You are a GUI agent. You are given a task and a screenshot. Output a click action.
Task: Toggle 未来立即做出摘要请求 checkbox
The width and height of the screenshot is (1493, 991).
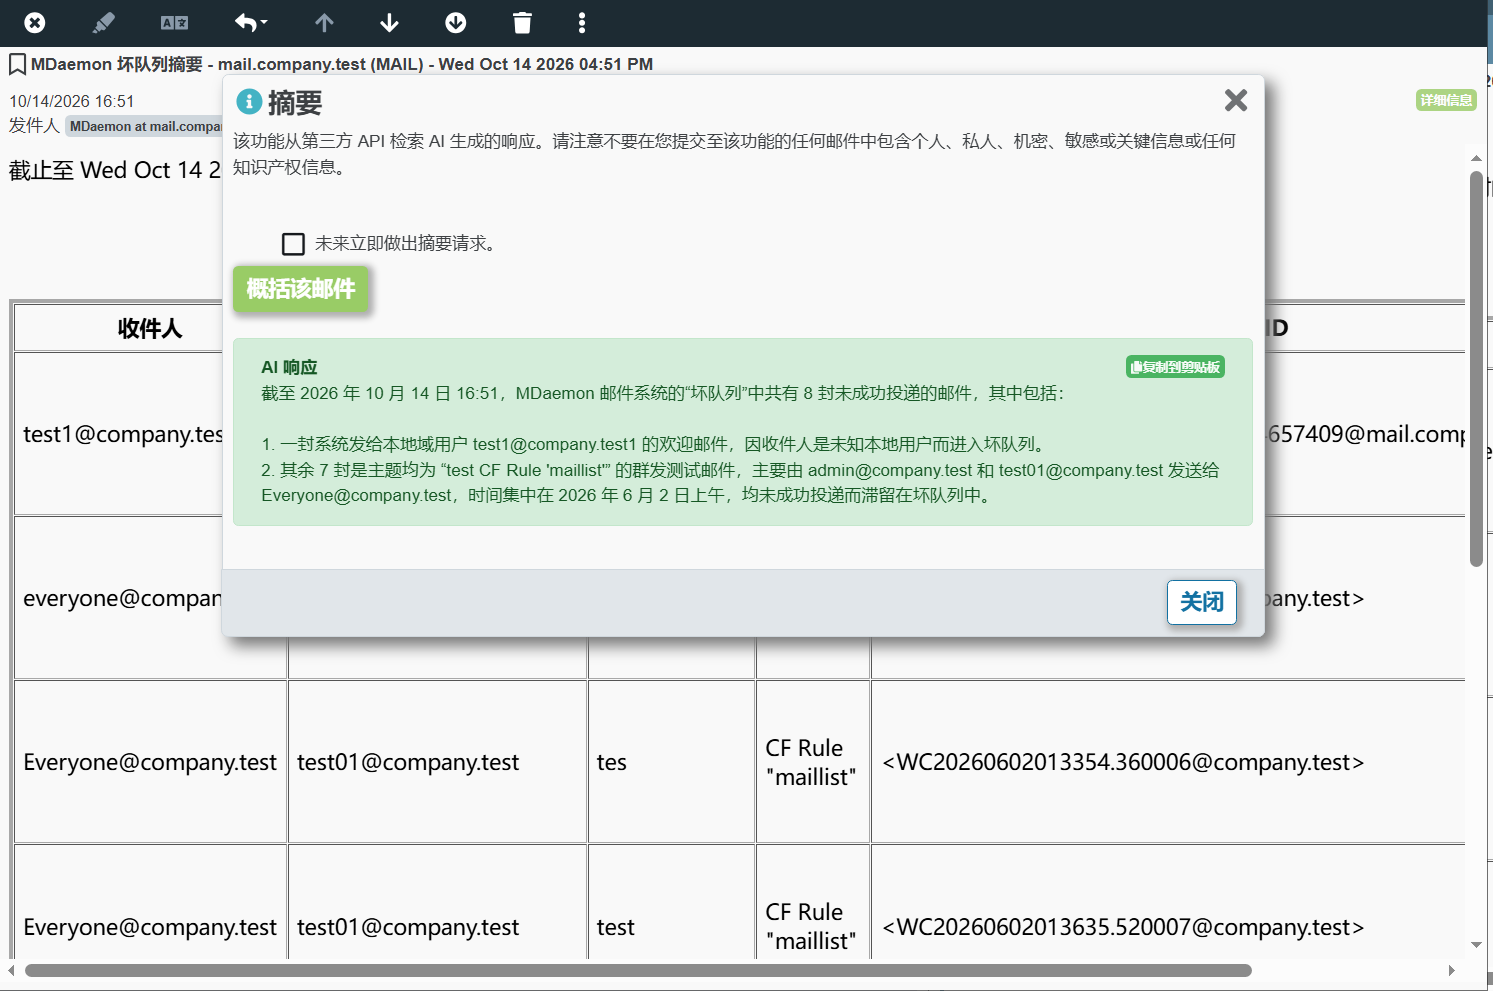[x=293, y=244]
